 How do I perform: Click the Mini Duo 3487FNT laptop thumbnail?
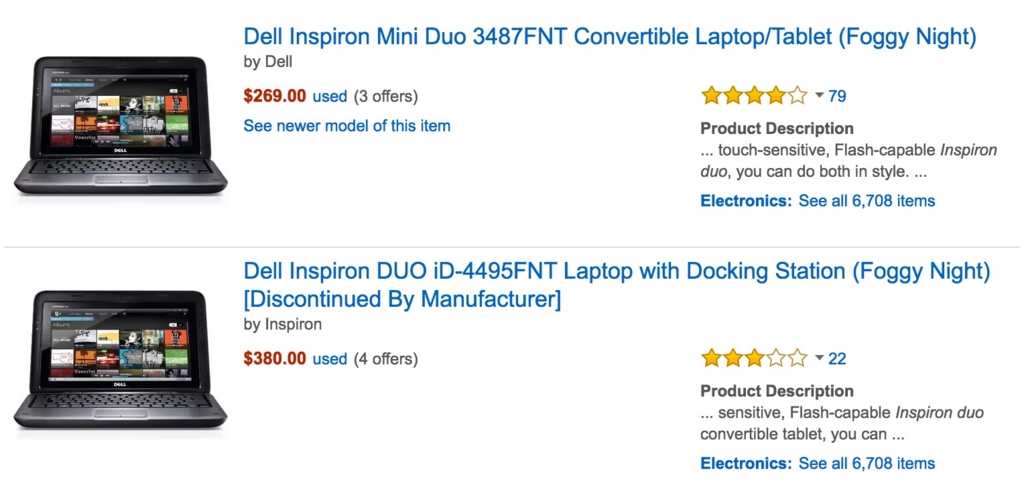click(x=120, y=125)
